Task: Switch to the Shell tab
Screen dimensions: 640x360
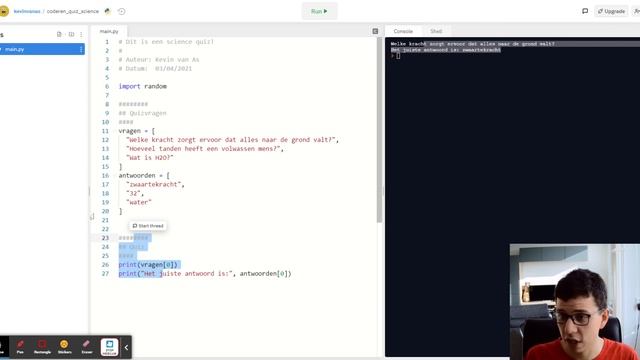Action: tap(436, 31)
